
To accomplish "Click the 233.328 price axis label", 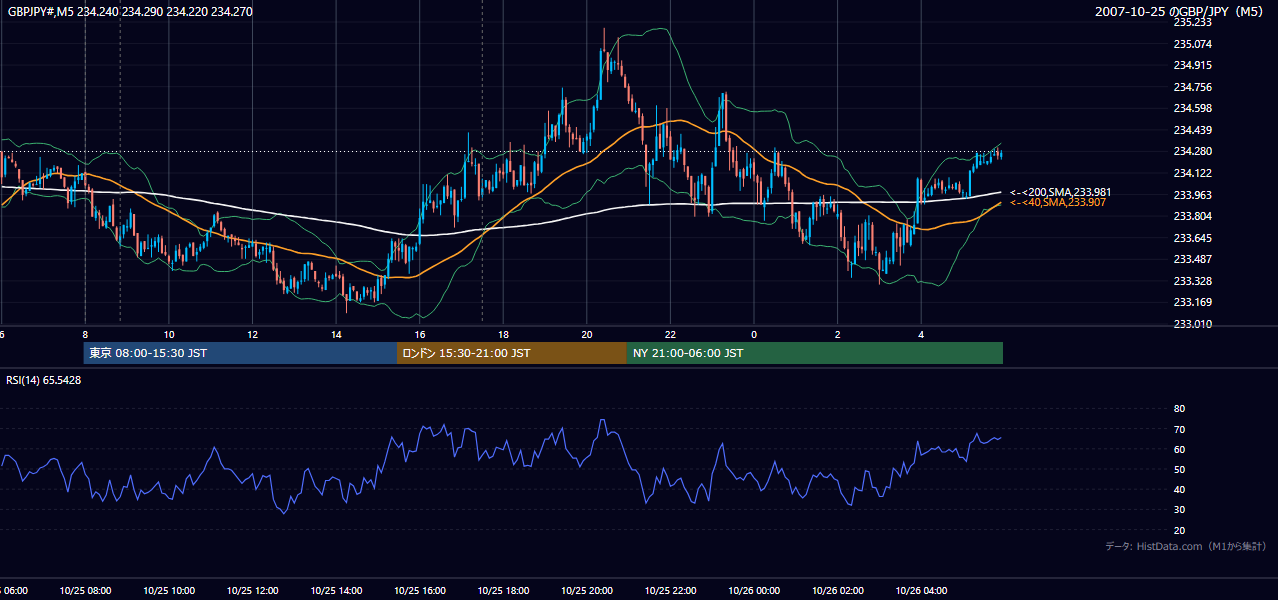I will (1192, 281).
